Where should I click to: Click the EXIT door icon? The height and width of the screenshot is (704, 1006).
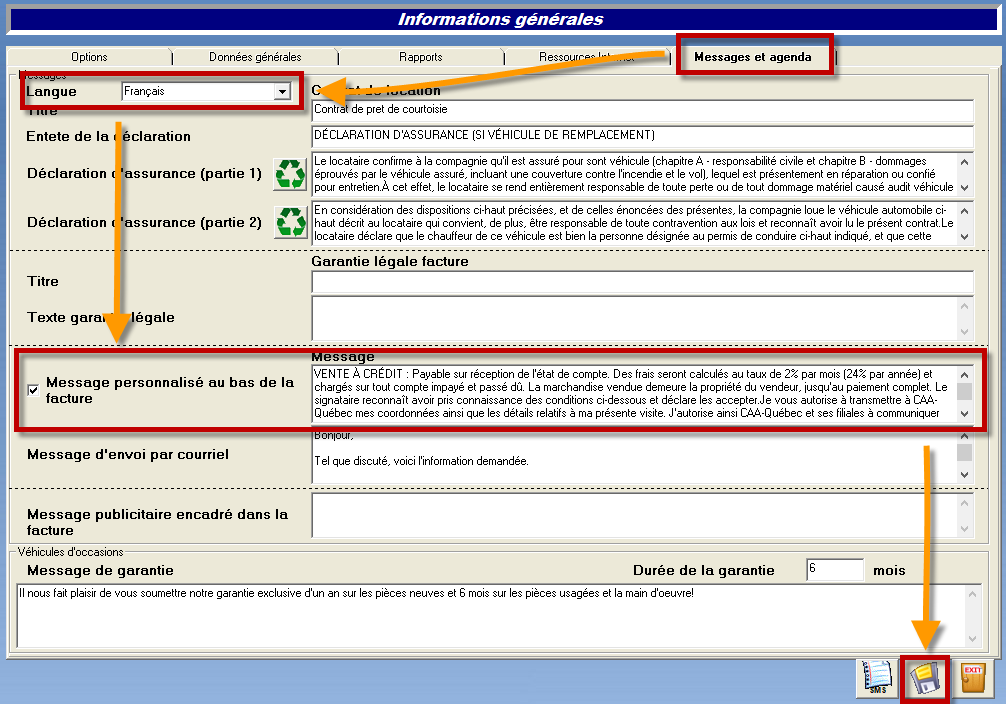coord(973,678)
